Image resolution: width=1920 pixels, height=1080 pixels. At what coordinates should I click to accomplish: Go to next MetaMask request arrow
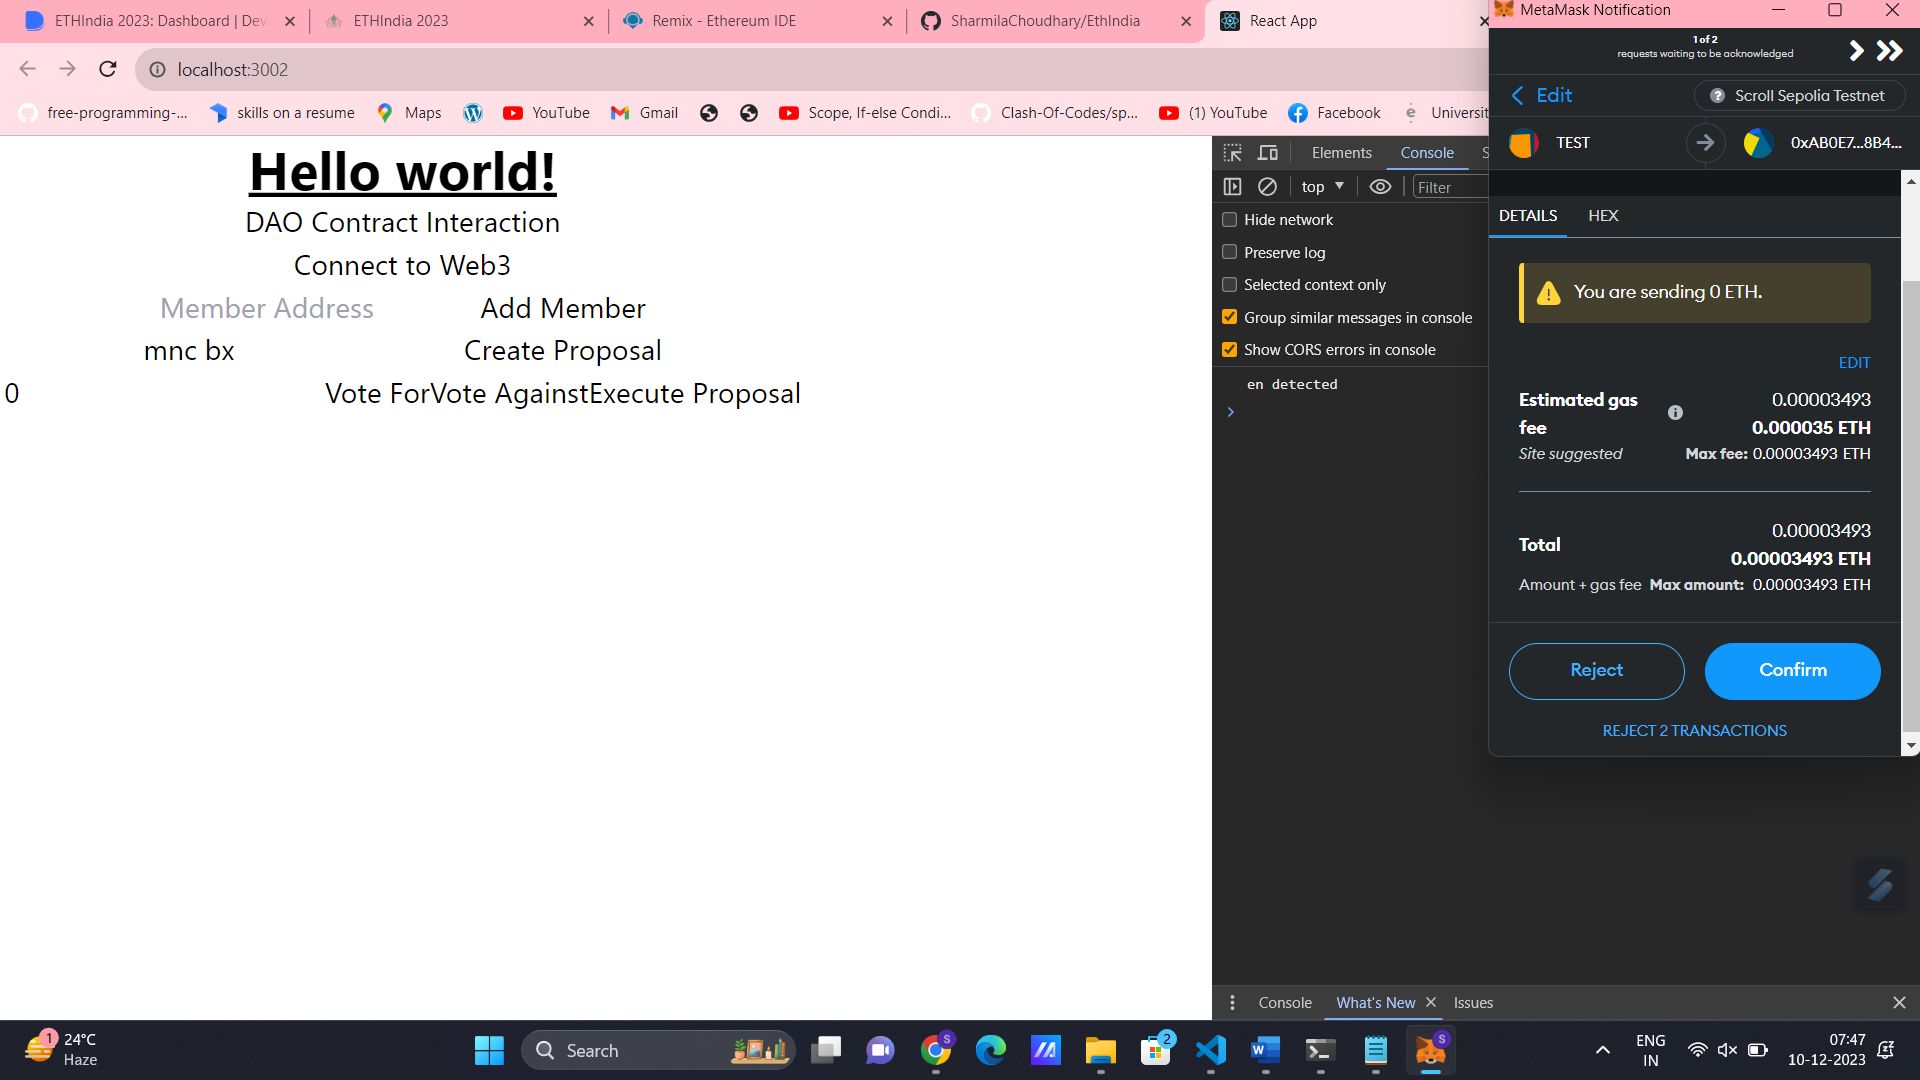[1856, 51]
